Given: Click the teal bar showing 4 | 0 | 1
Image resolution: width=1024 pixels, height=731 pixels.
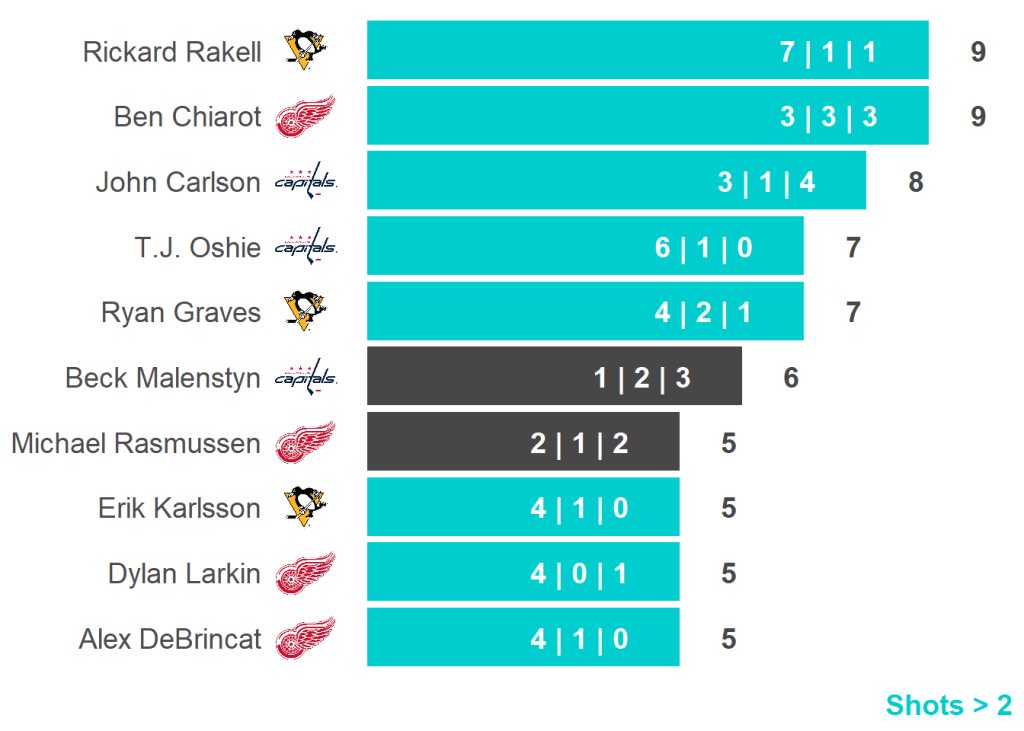Looking at the screenshot, I should point(522,572).
